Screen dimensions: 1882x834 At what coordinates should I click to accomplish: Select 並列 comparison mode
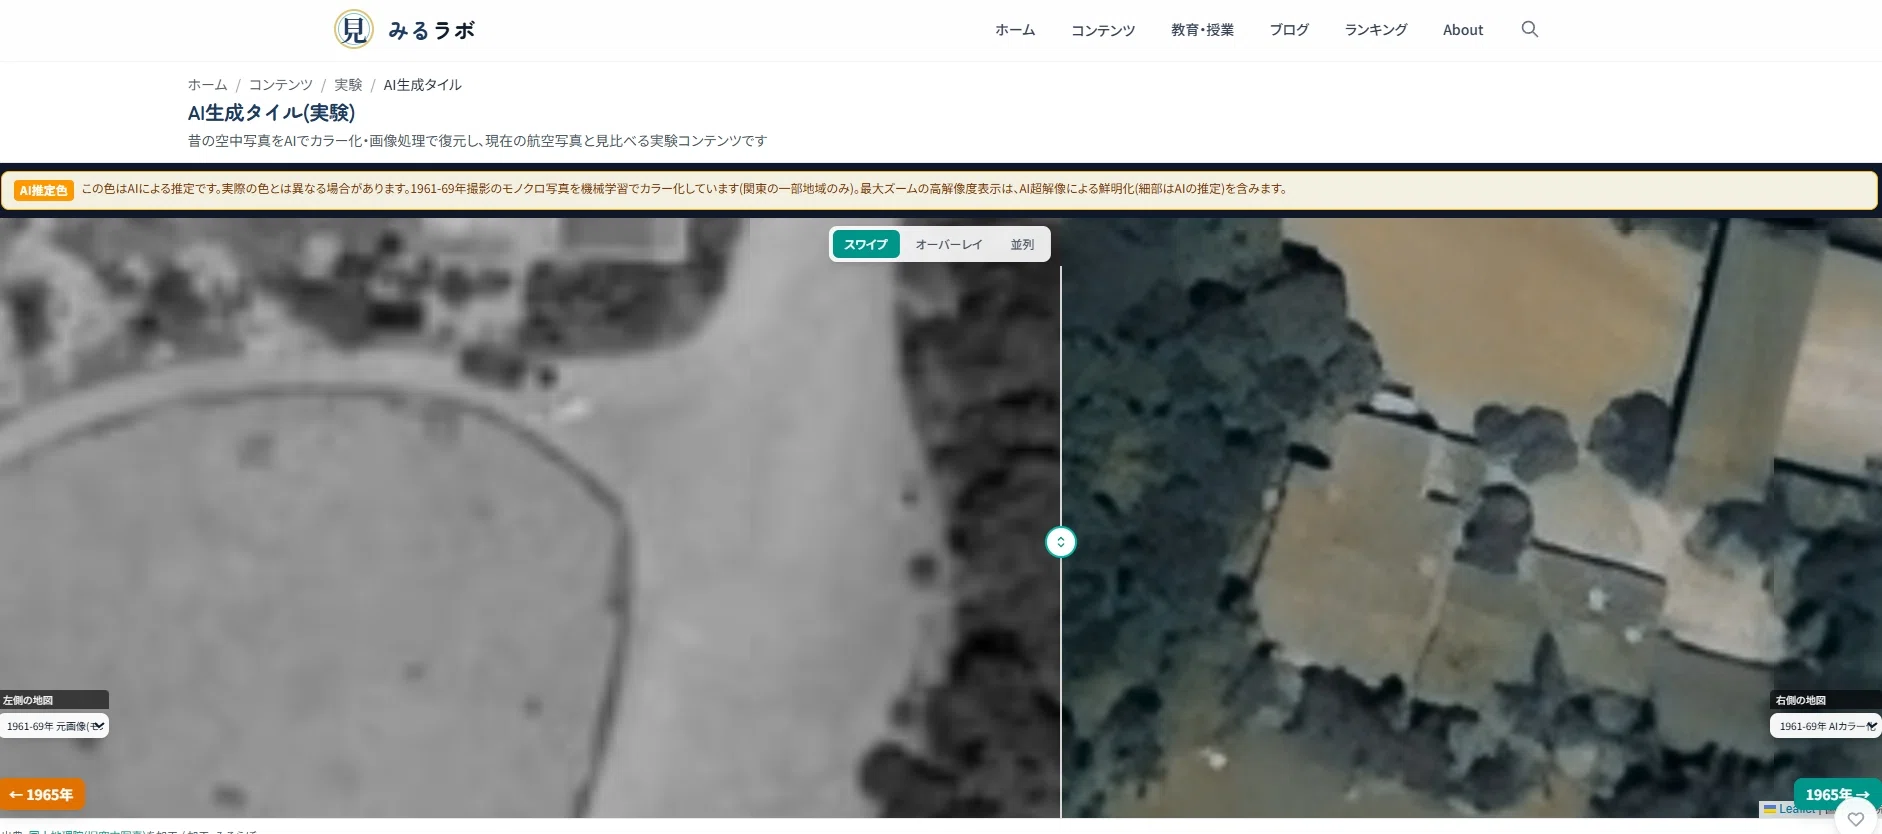pyautogui.click(x=1022, y=244)
